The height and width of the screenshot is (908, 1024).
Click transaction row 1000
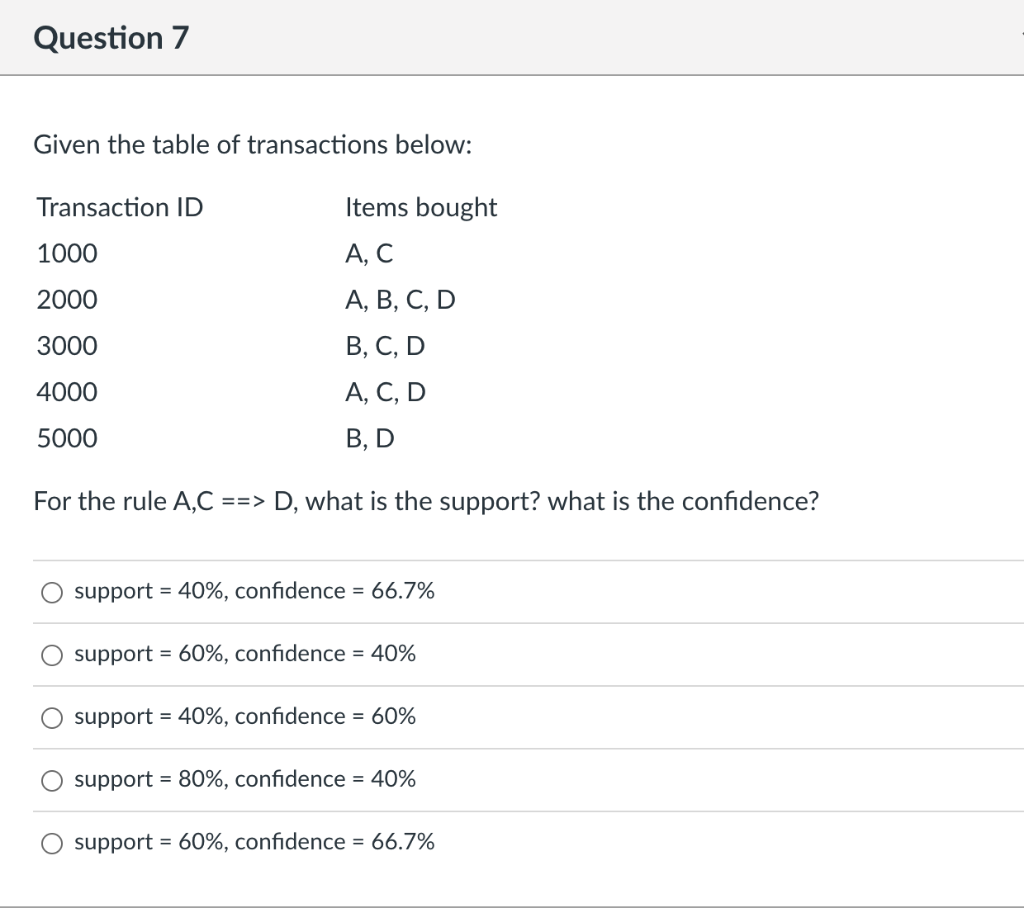66,253
